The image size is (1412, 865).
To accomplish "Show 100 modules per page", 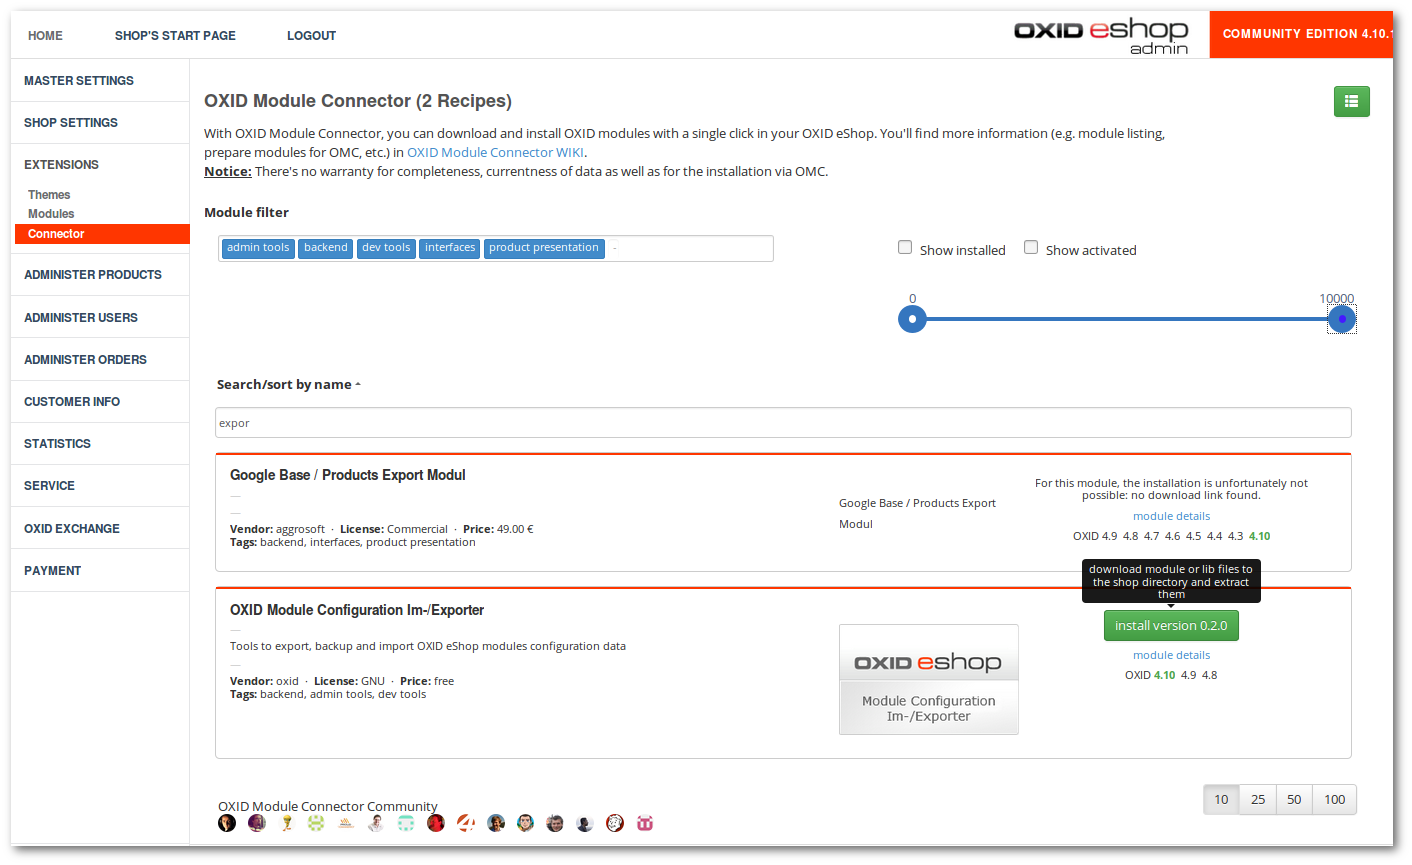I will [x=1334, y=799].
